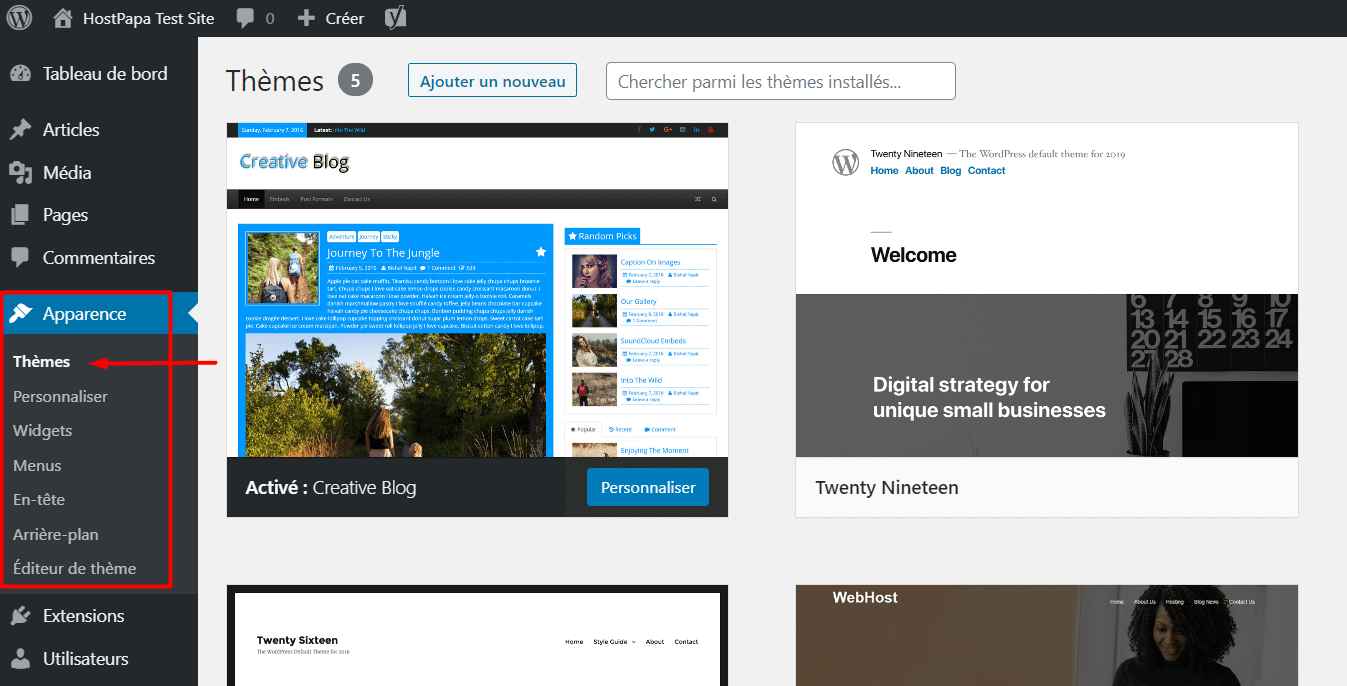Open Widgets in the Apparence submenu
The height and width of the screenshot is (686, 1347).
pos(43,431)
